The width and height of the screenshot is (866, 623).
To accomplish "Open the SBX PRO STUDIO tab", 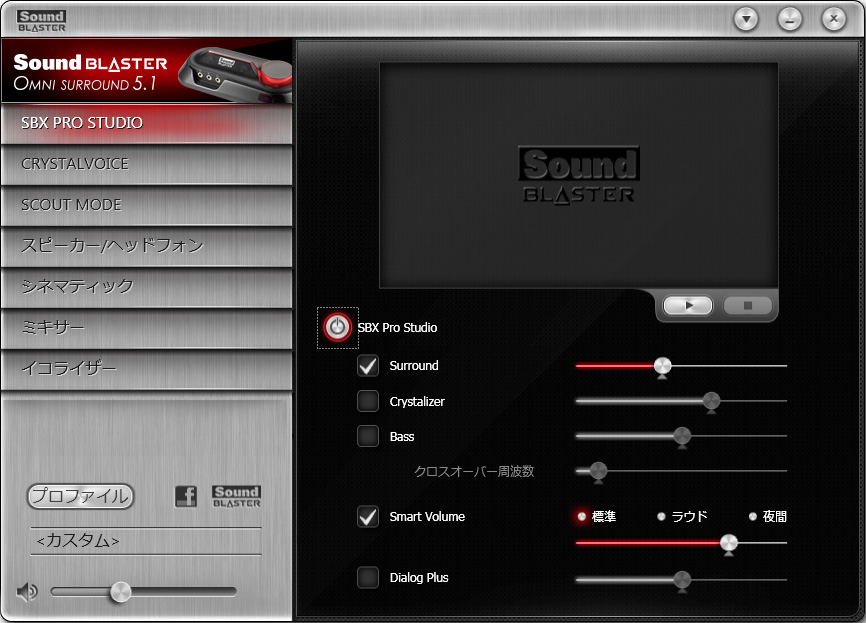I will click(146, 123).
